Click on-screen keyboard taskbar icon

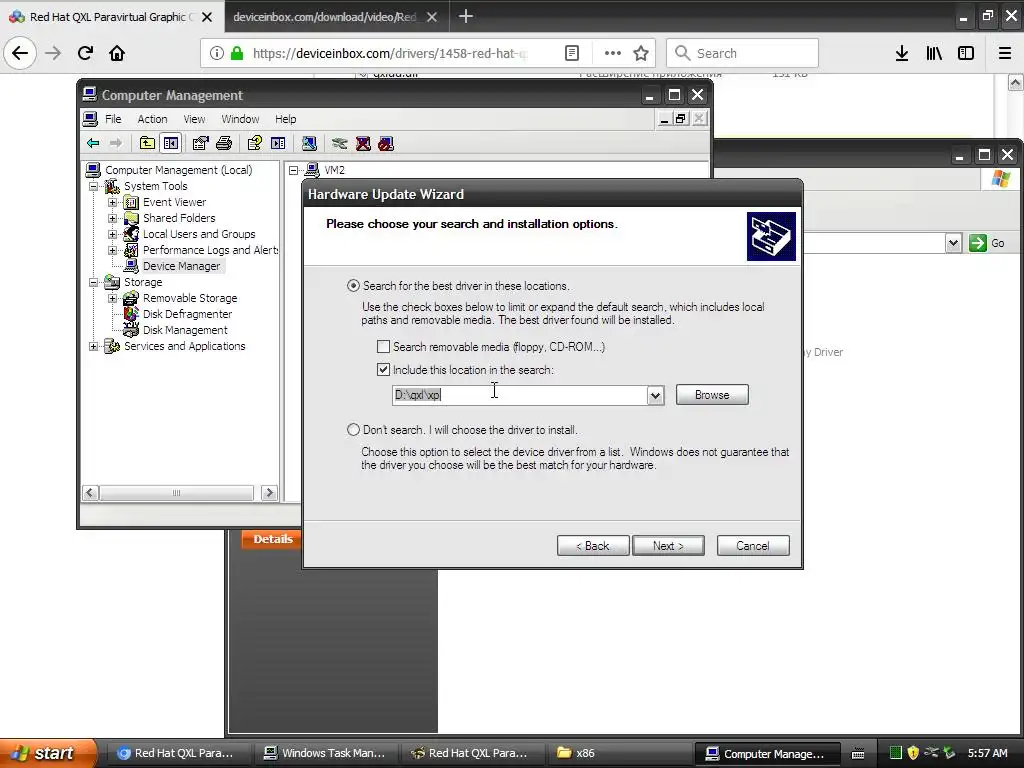point(858,754)
